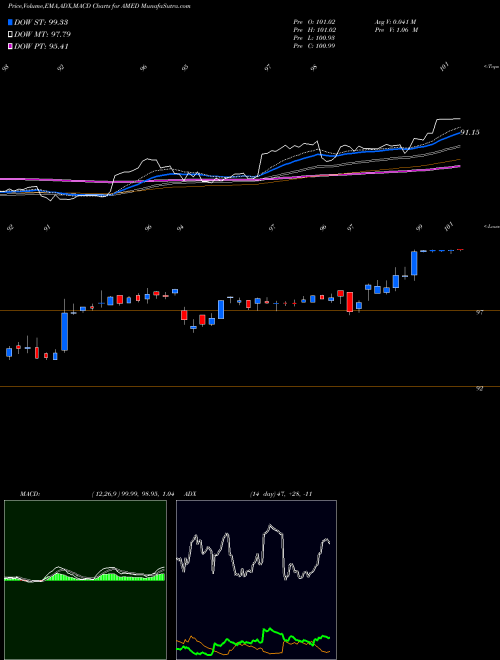Image resolution: width=500 pixels, height=660 pixels.
Task: Click the 97 horizontal level label
Action: point(479,313)
